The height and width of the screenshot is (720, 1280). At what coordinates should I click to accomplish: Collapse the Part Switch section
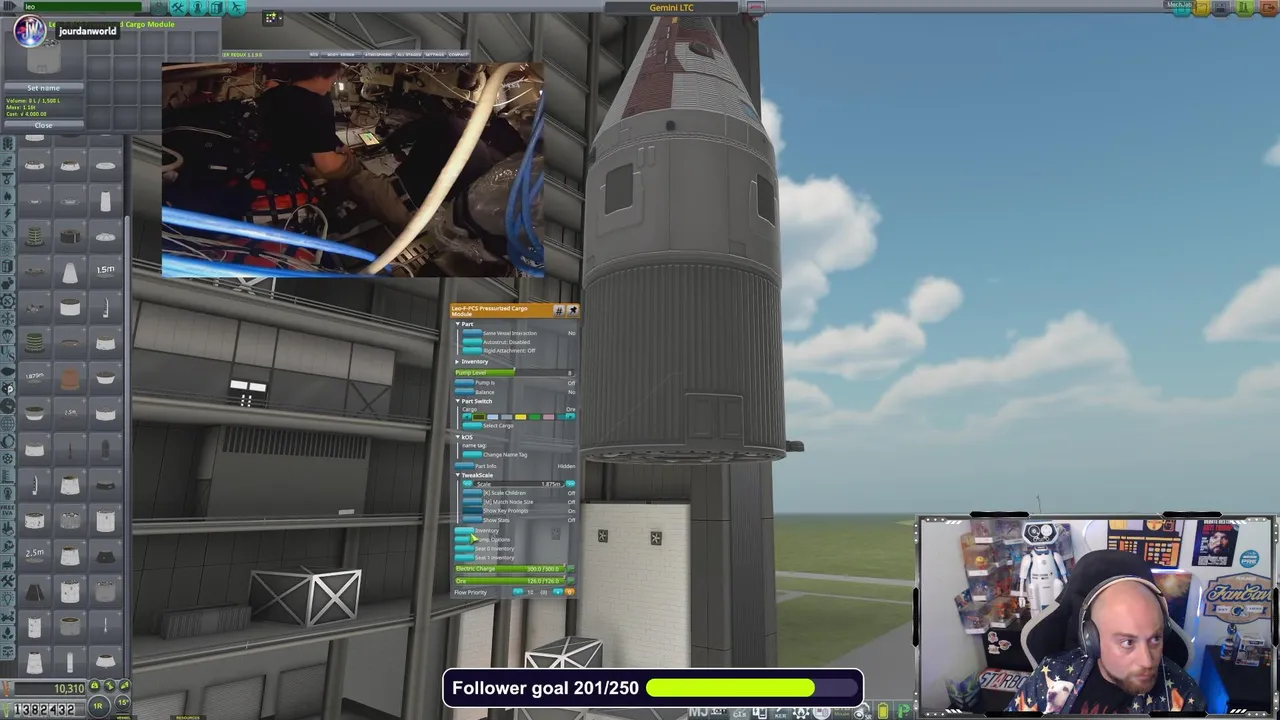click(x=476, y=401)
